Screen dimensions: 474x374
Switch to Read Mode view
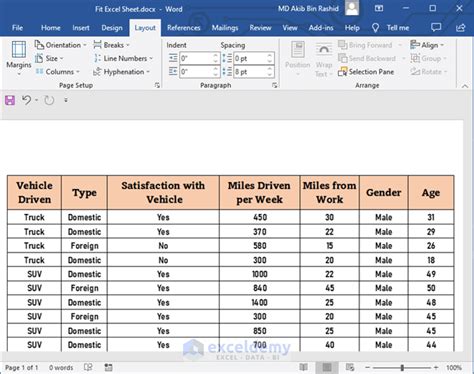(303, 367)
